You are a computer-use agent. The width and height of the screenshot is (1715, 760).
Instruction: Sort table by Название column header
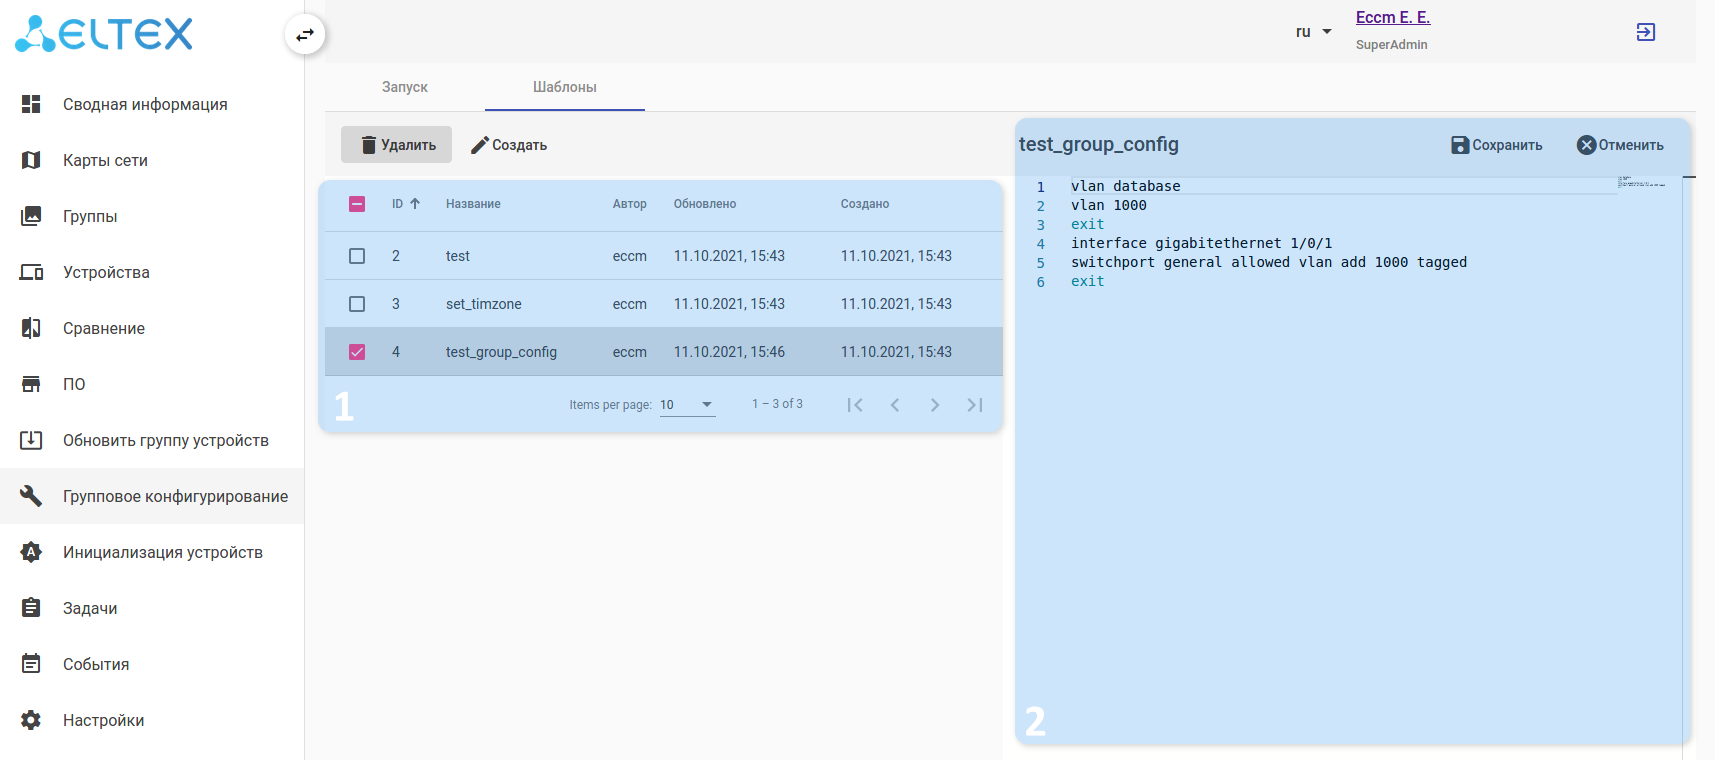click(x=473, y=204)
